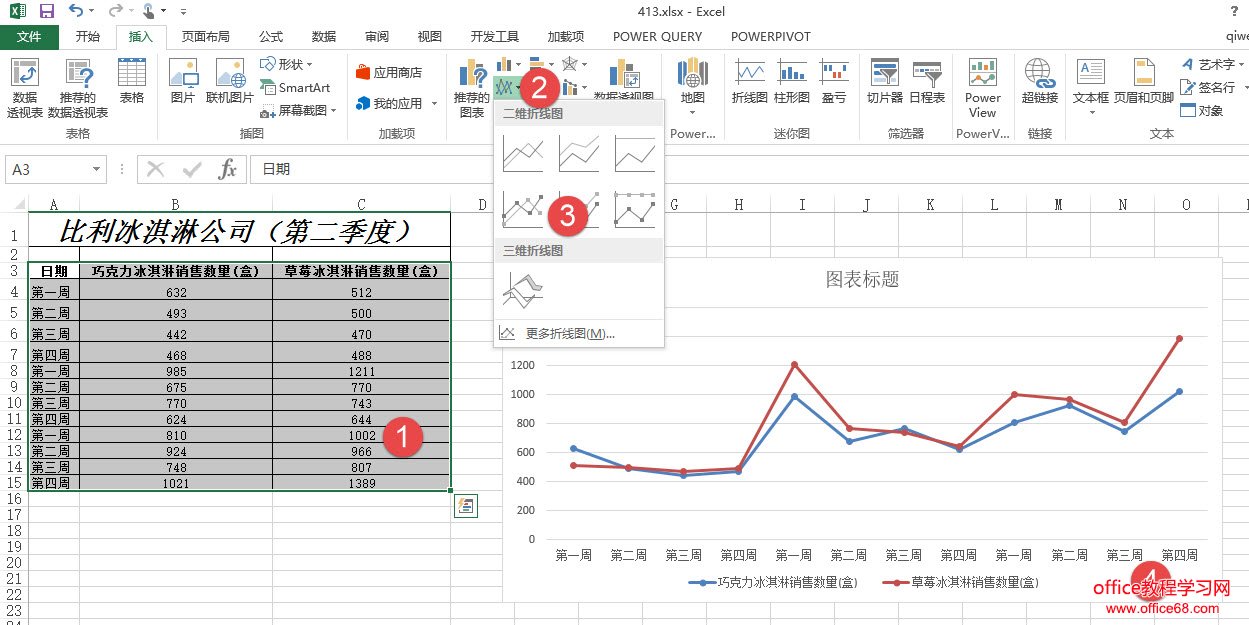1249x625 pixels.
Task: Switch to the 页面布局 ribbon tab
Action: [x=205, y=37]
